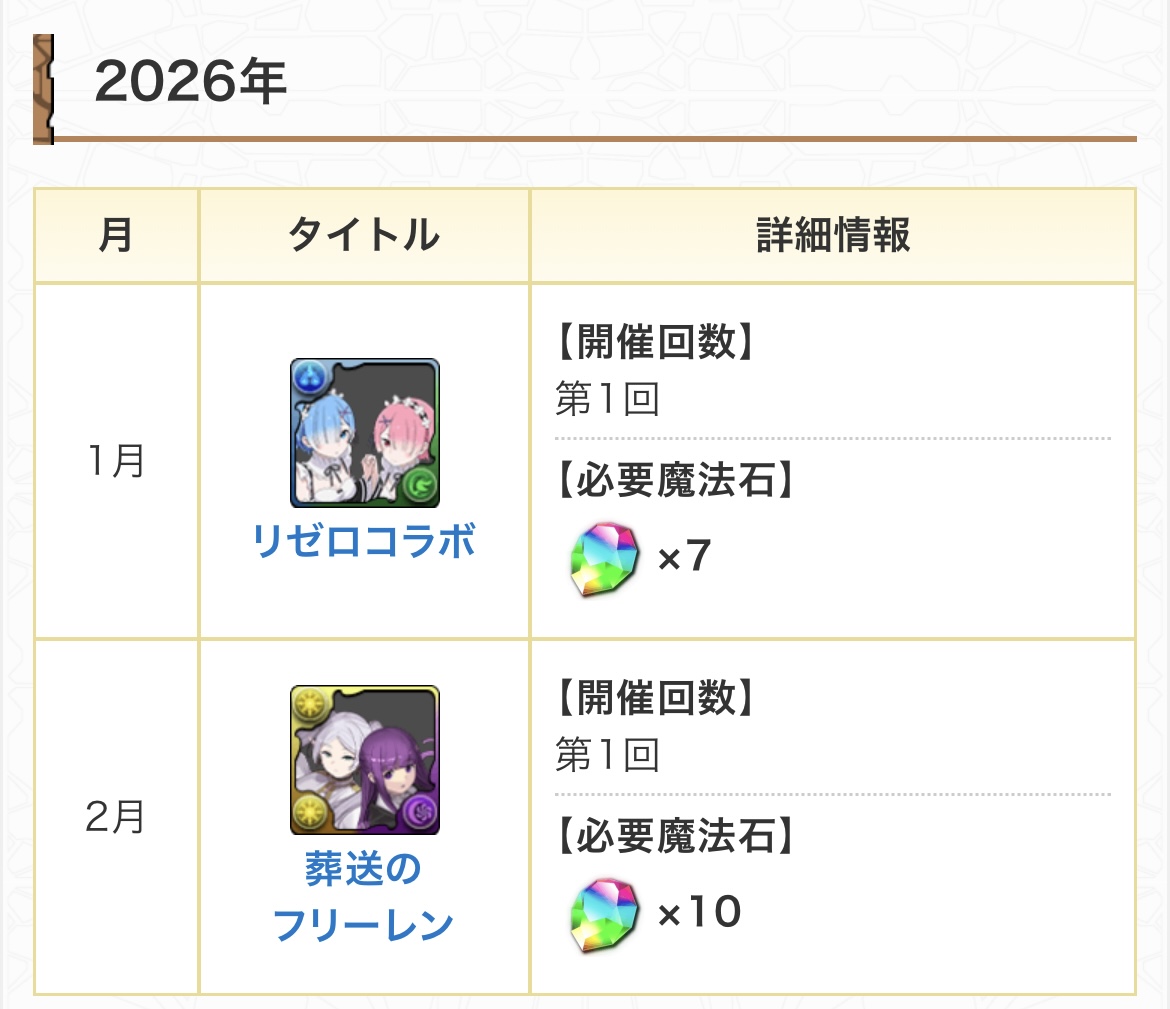
Task: Click the brown ornament beside the 2026年 heading
Action: click(x=43, y=89)
